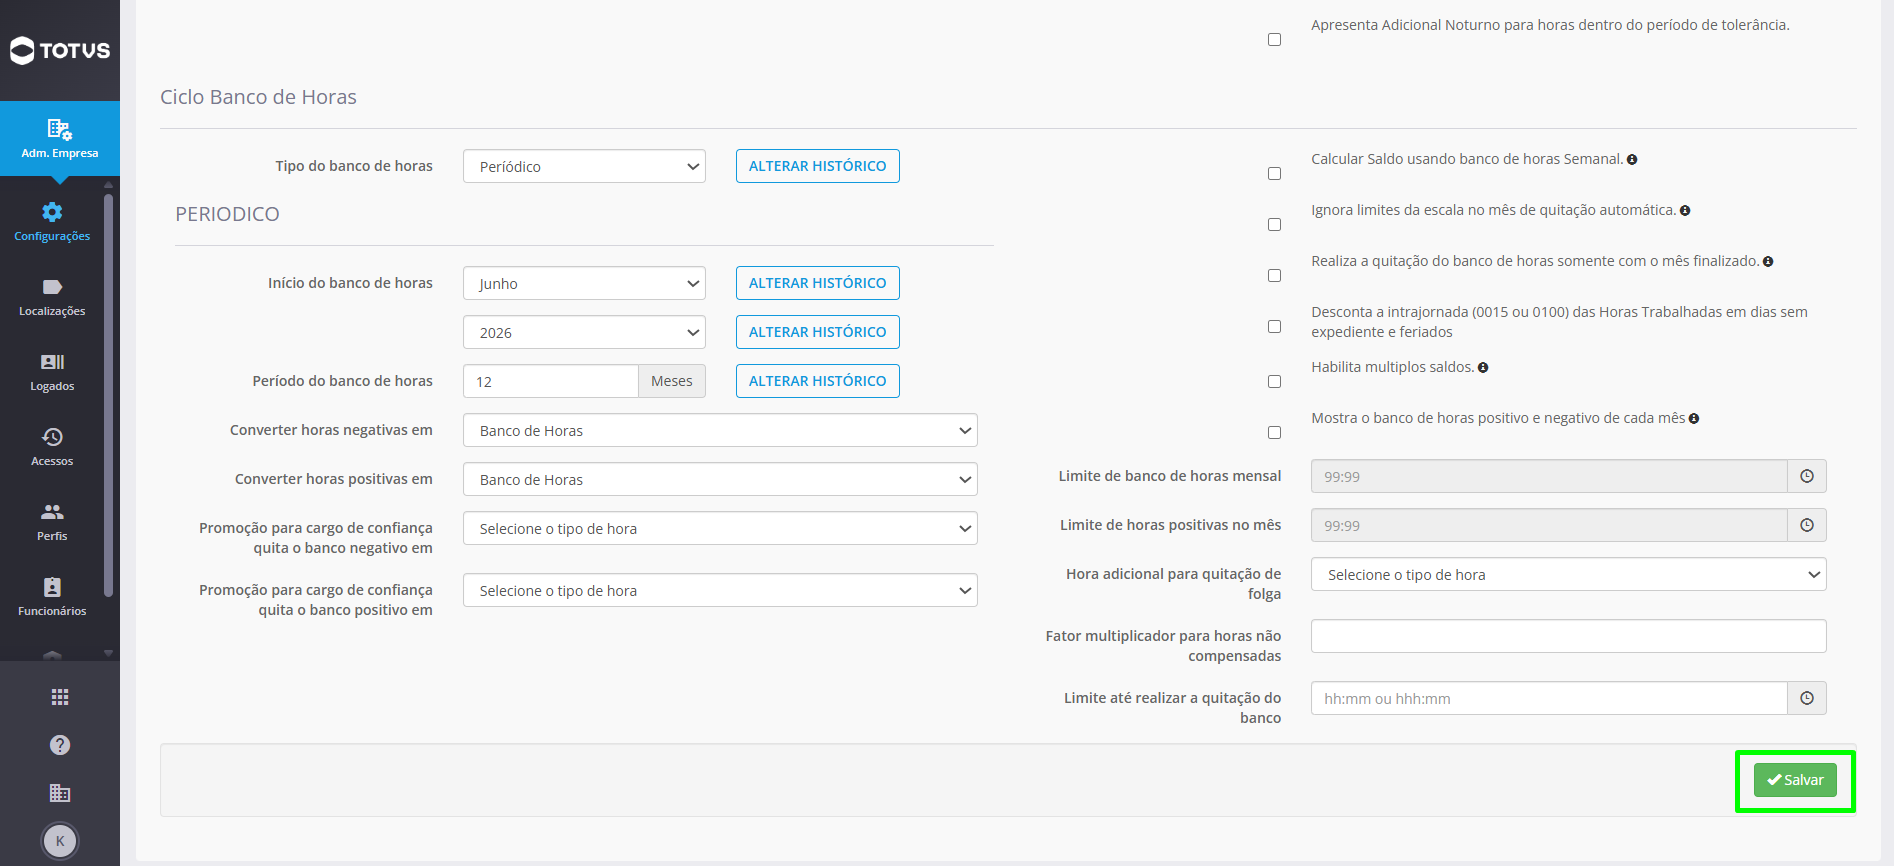The height and width of the screenshot is (866, 1894).
Task: Click Fator multiplicador para horas não compensadas field
Action: click(1568, 636)
